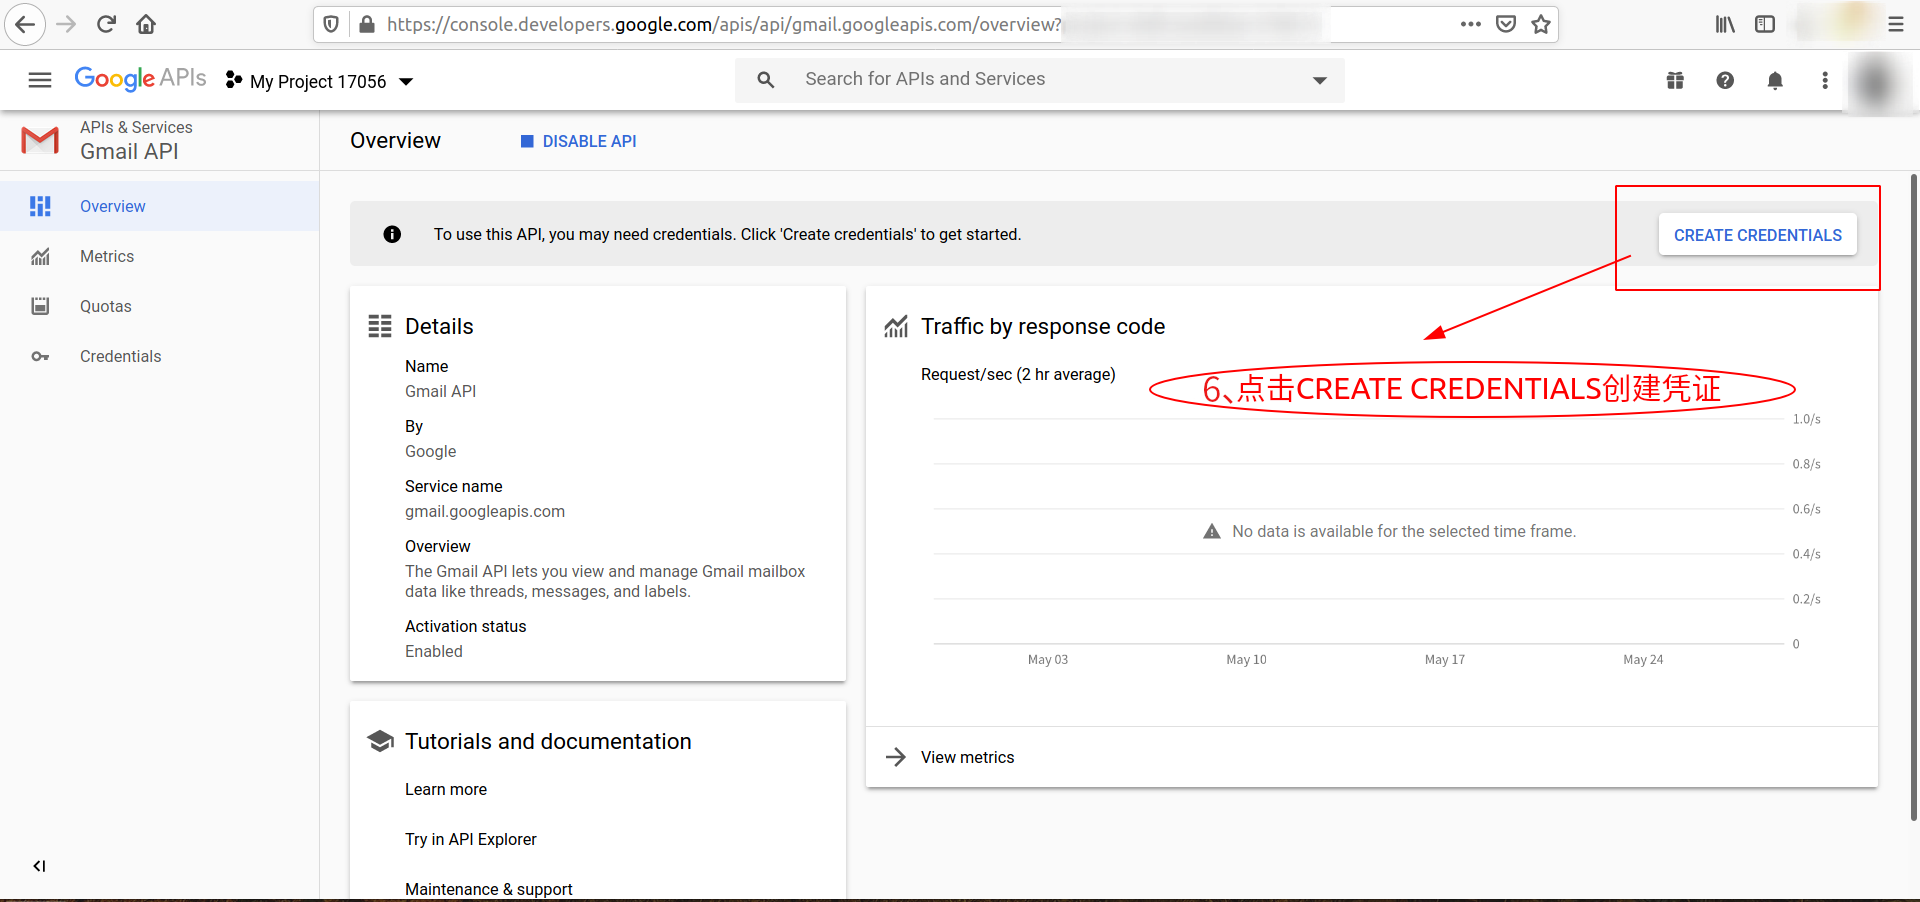Click the Save to Pocket icon

click(1506, 24)
